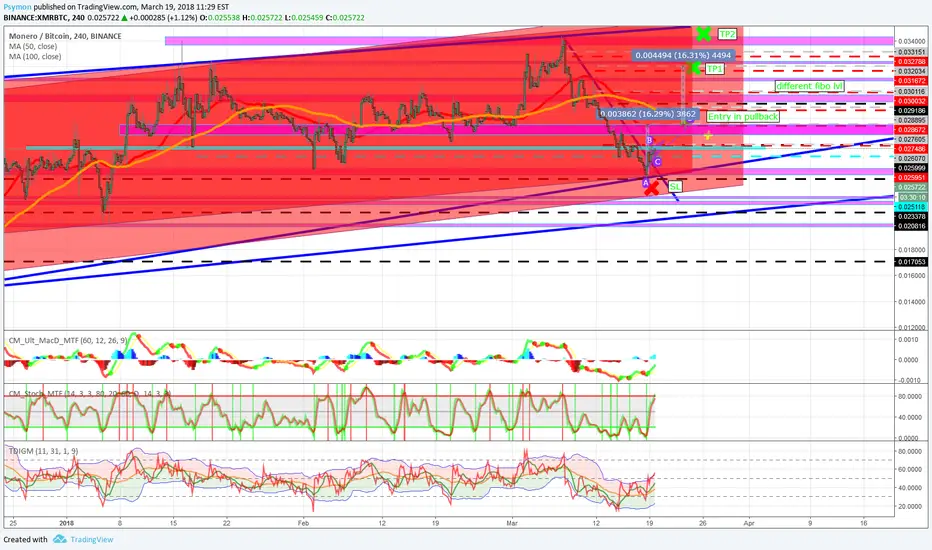This screenshot has width=932, height=550.
Task: Click the red X stop-loss marker
Action: click(x=652, y=188)
